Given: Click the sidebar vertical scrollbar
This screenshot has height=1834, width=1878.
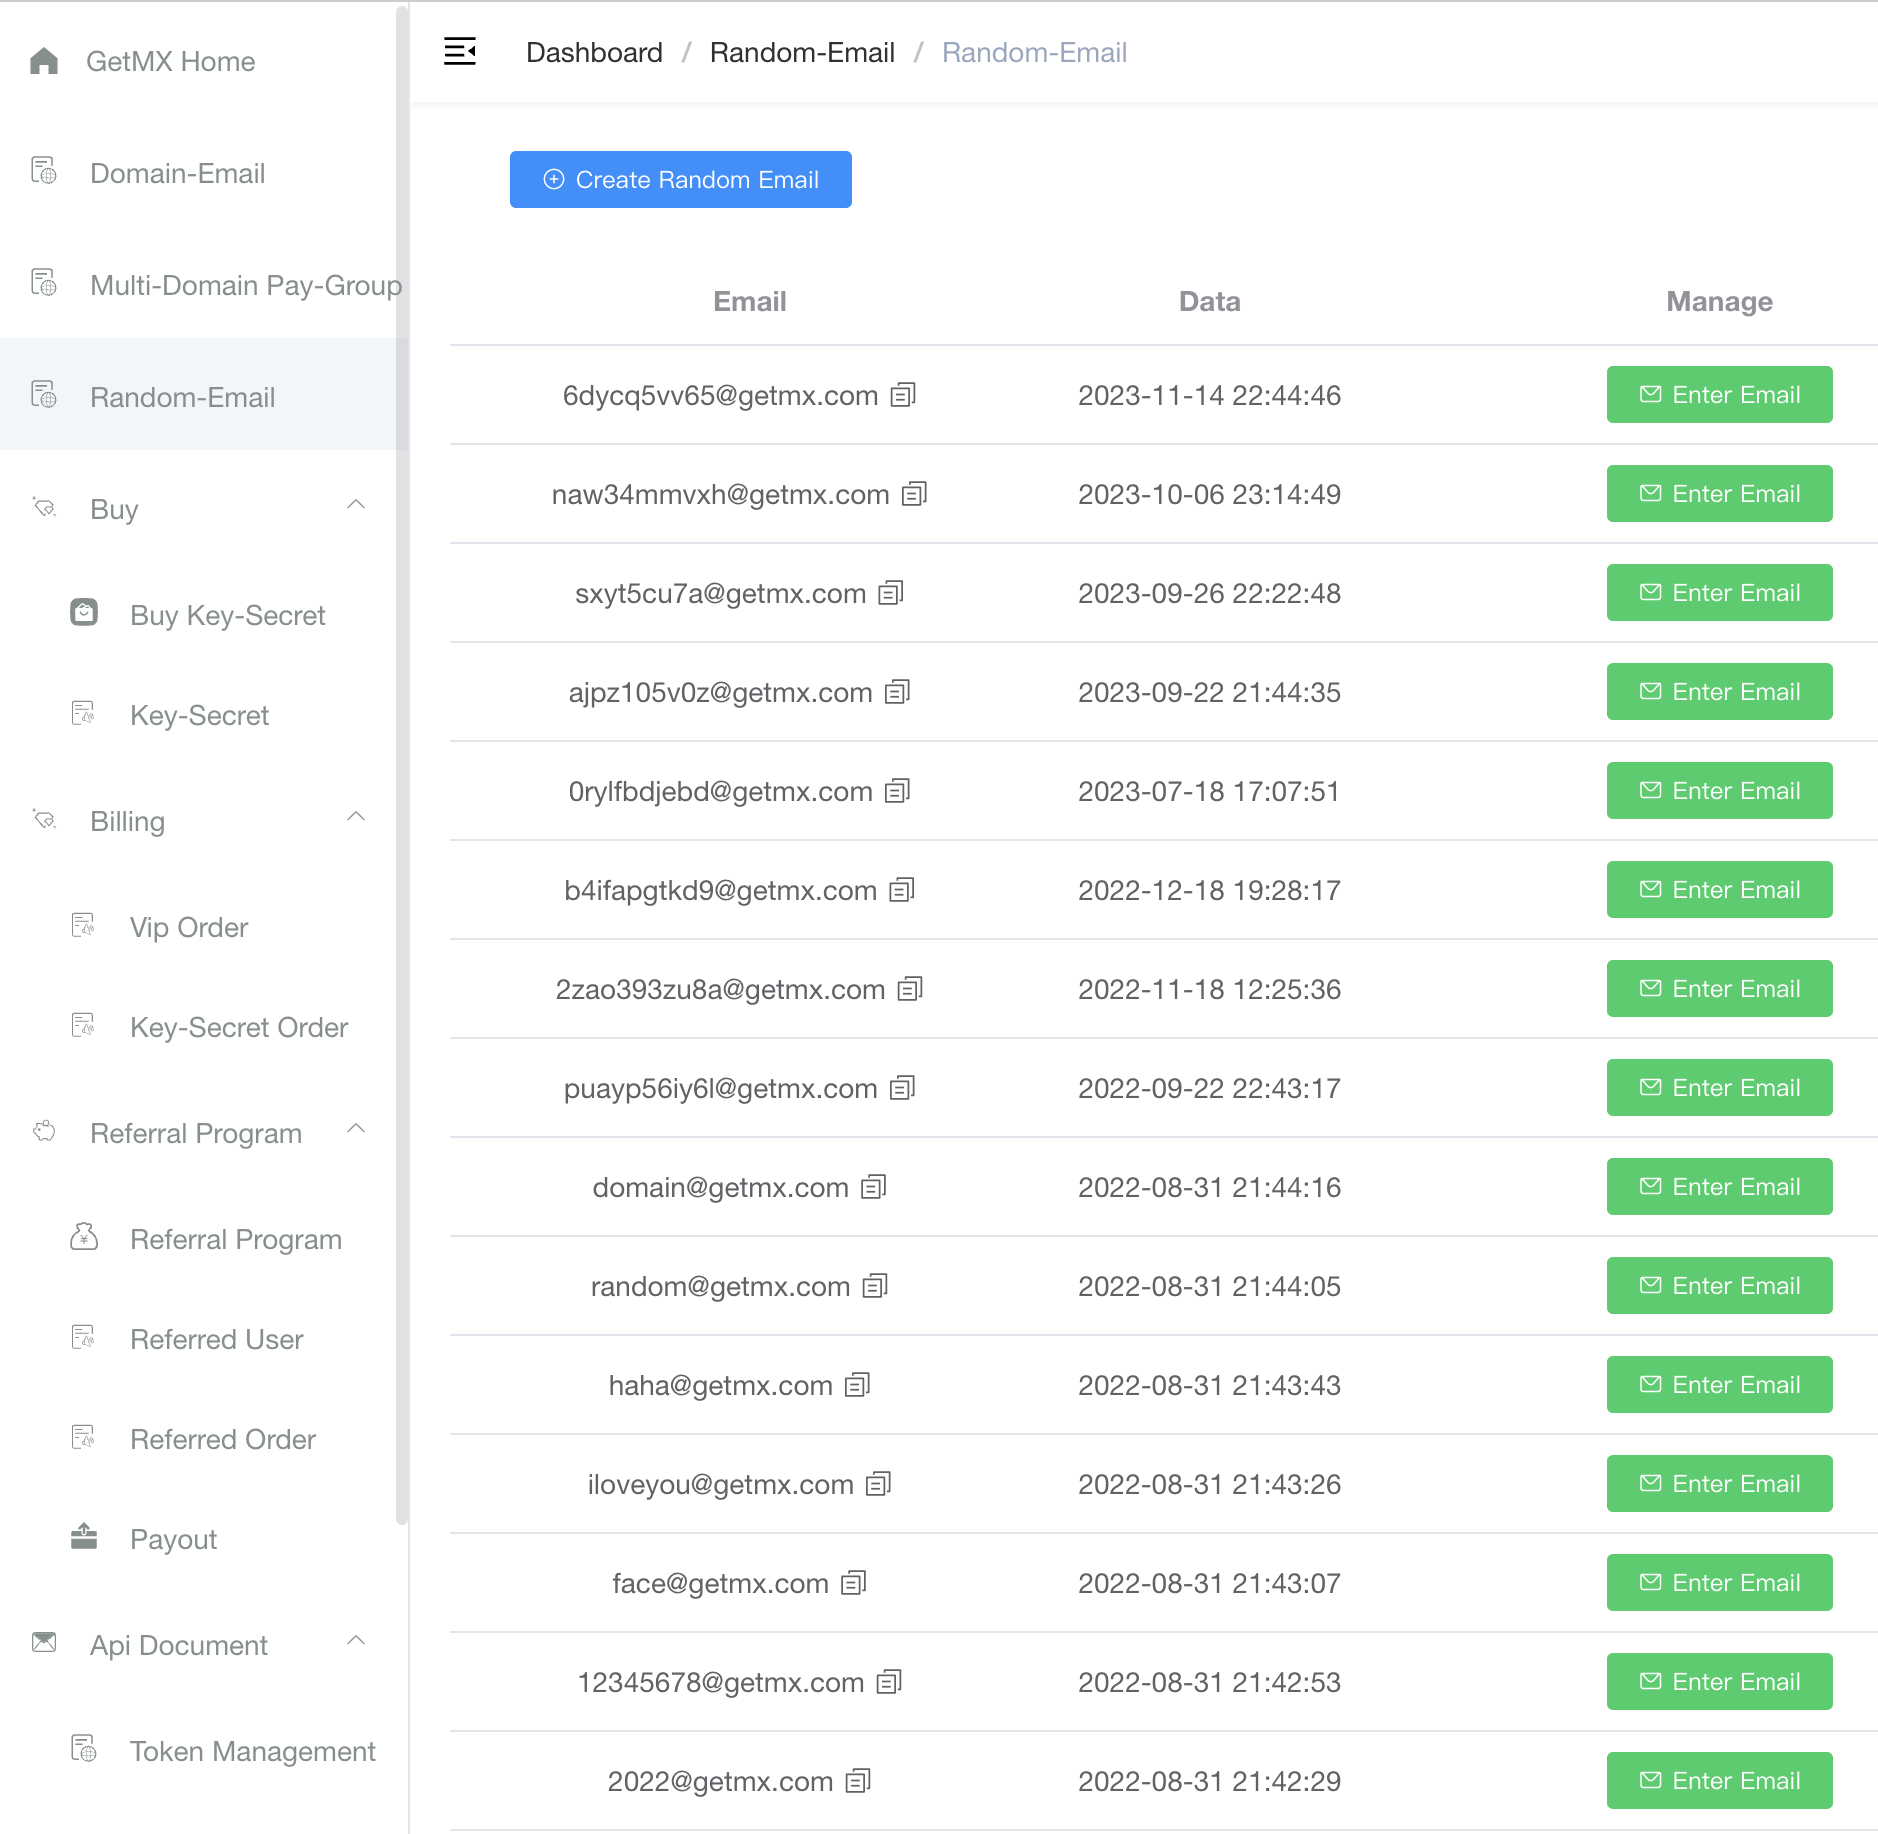Looking at the screenshot, I should (x=402, y=765).
